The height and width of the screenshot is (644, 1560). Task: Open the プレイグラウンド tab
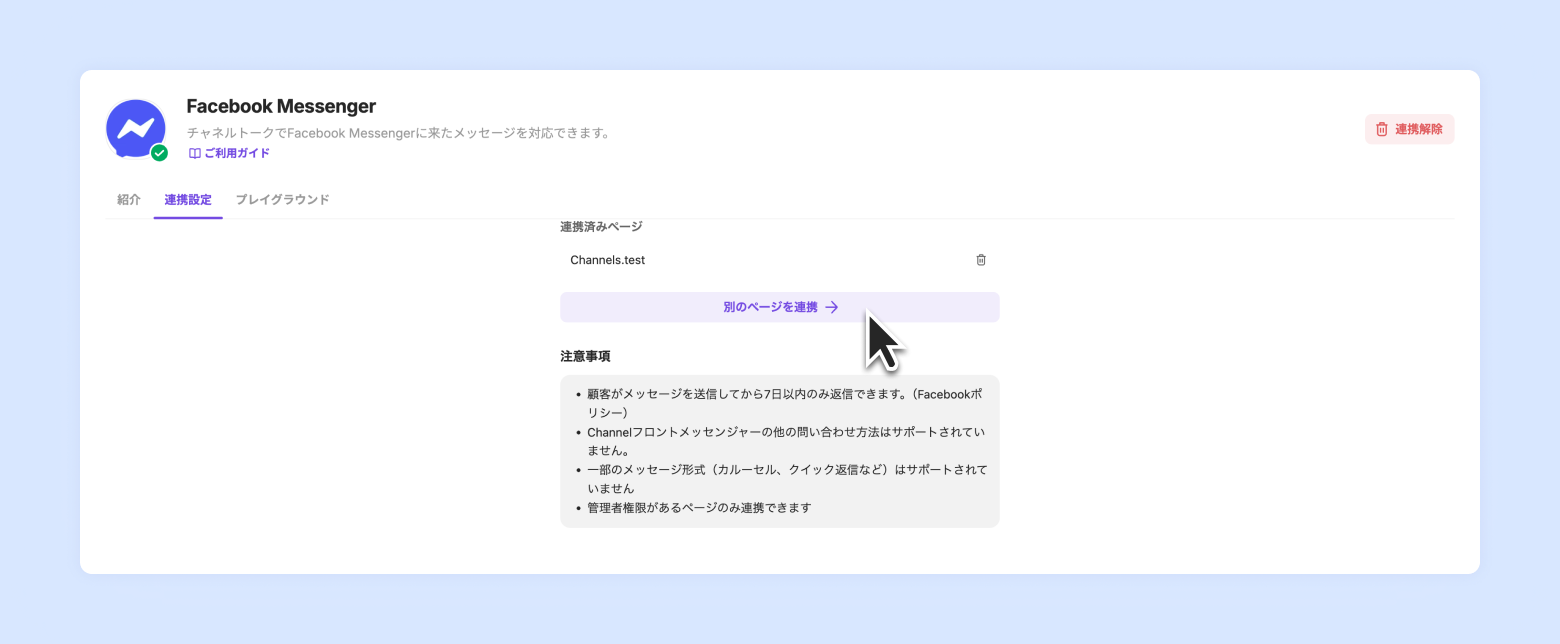click(x=283, y=199)
